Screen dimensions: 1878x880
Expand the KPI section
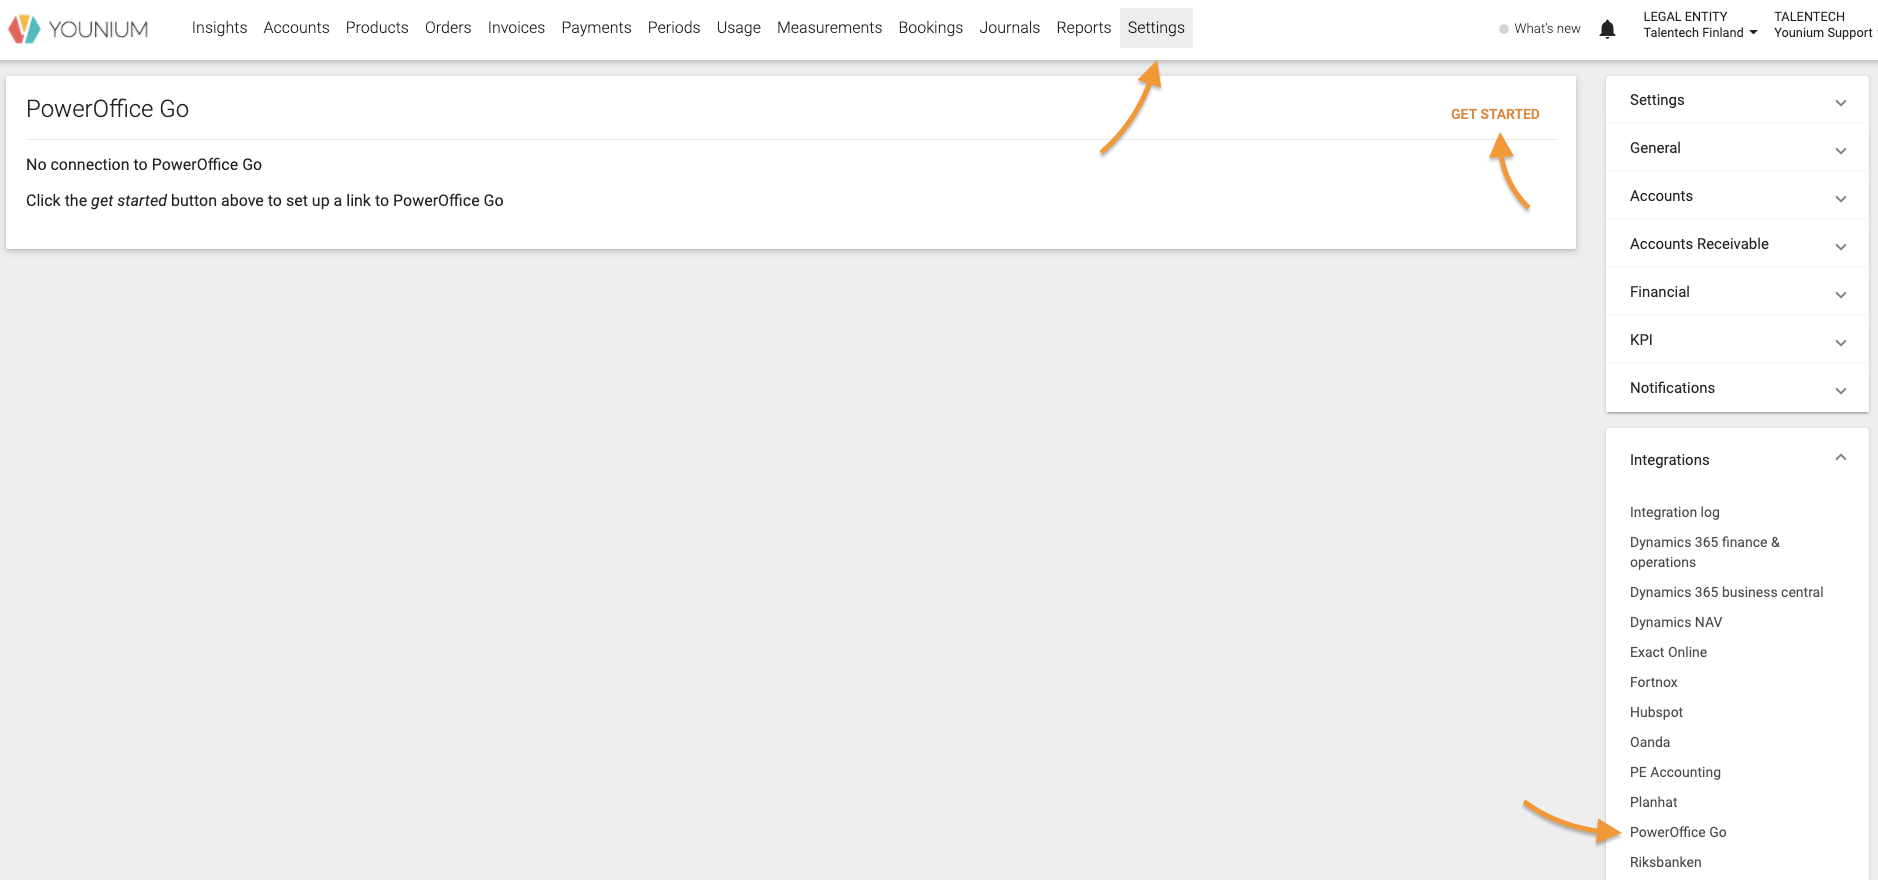(x=1737, y=340)
